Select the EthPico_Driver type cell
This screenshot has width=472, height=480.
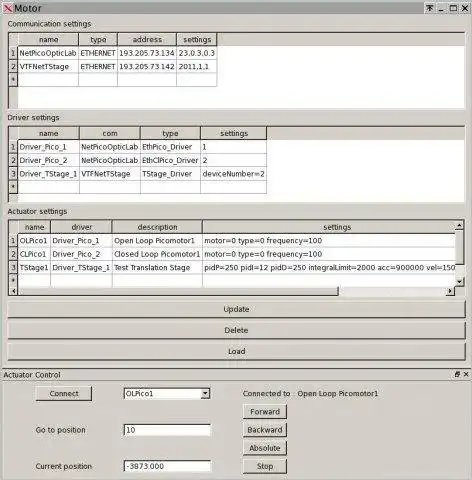(170, 147)
